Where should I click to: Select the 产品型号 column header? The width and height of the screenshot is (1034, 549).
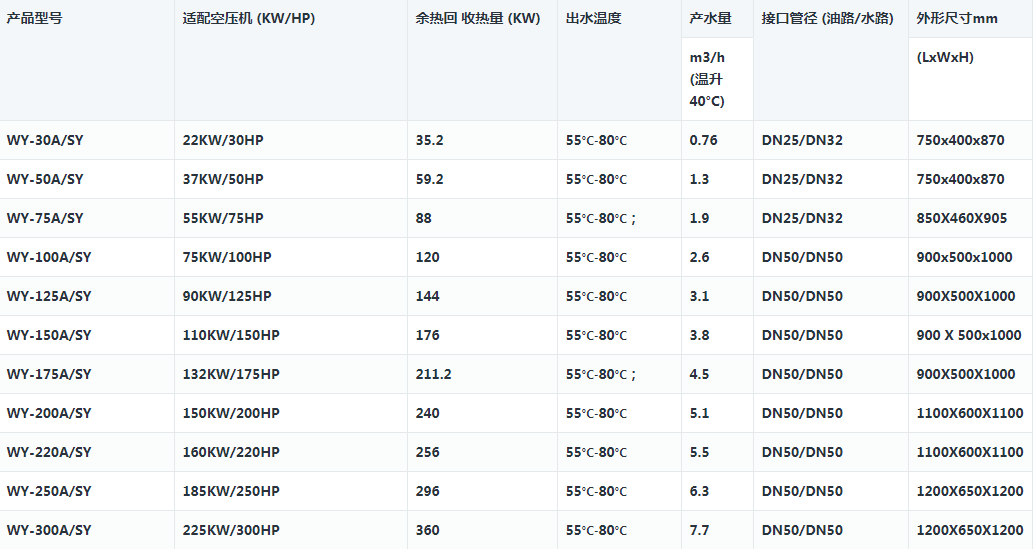[34, 18]
